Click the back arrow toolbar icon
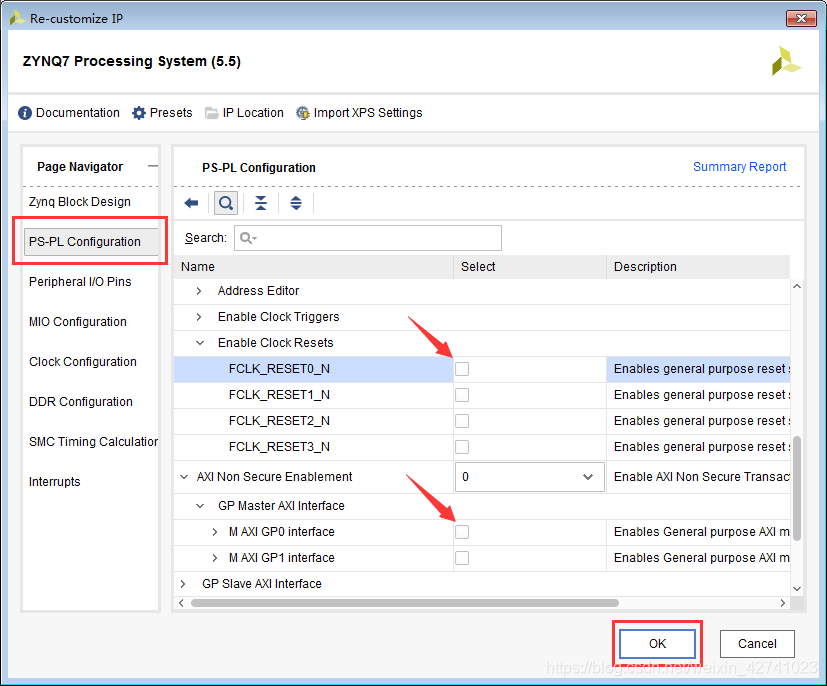Screen dimensions: 827x686 tap(191, 203)
